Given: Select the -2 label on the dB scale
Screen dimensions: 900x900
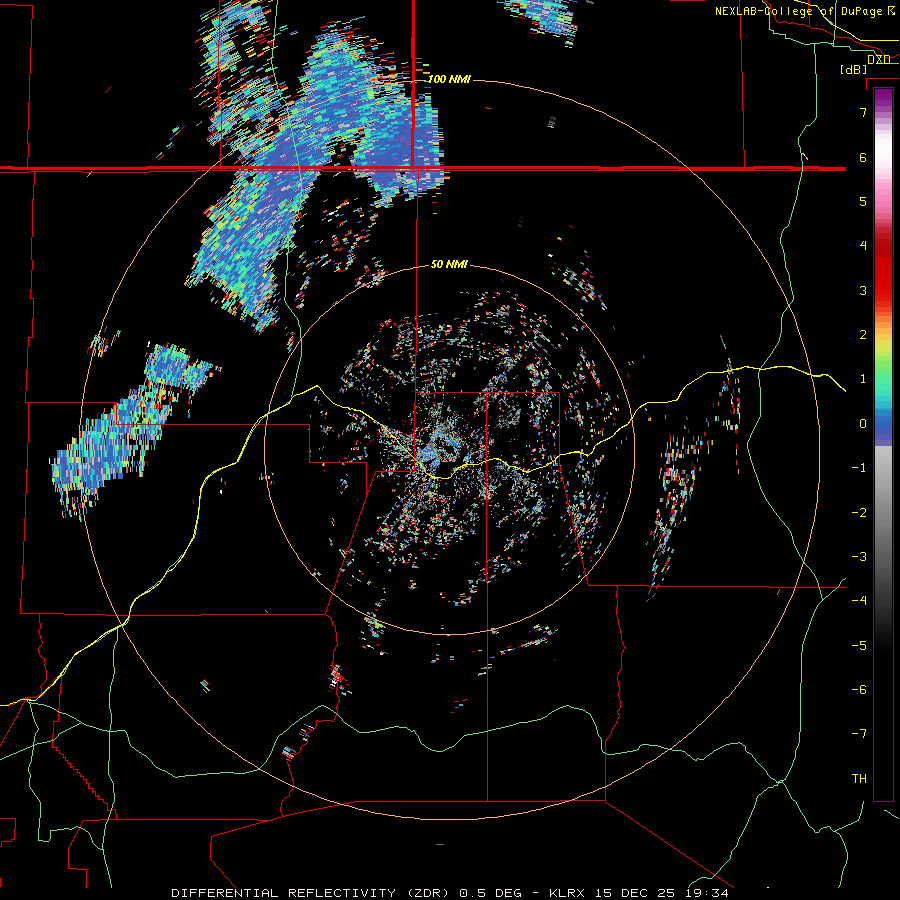Looking at the screenshot, I should click(859, 513).
